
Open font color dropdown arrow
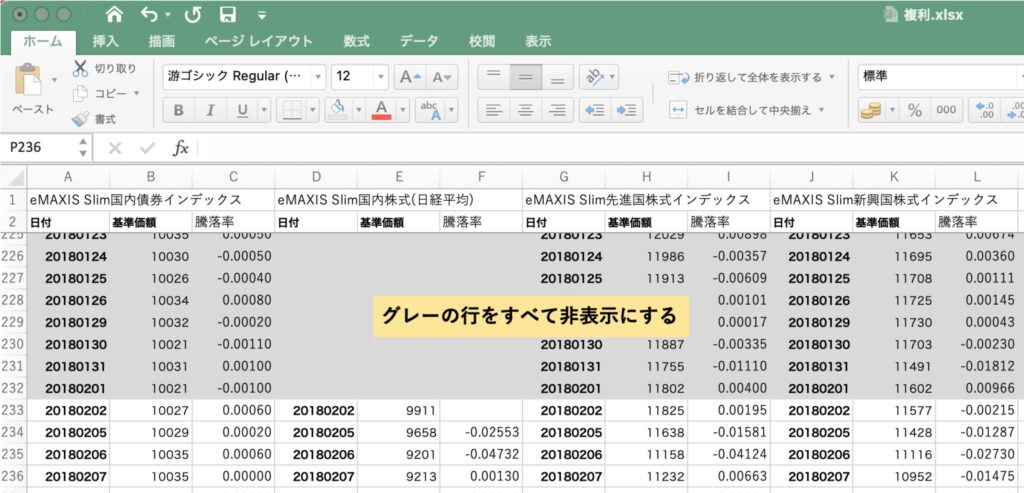403,110
